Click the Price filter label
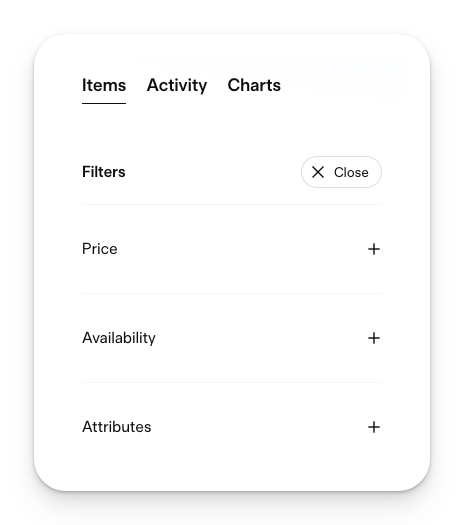The height and width of the screenshot is (525, 464). point(99,249)
